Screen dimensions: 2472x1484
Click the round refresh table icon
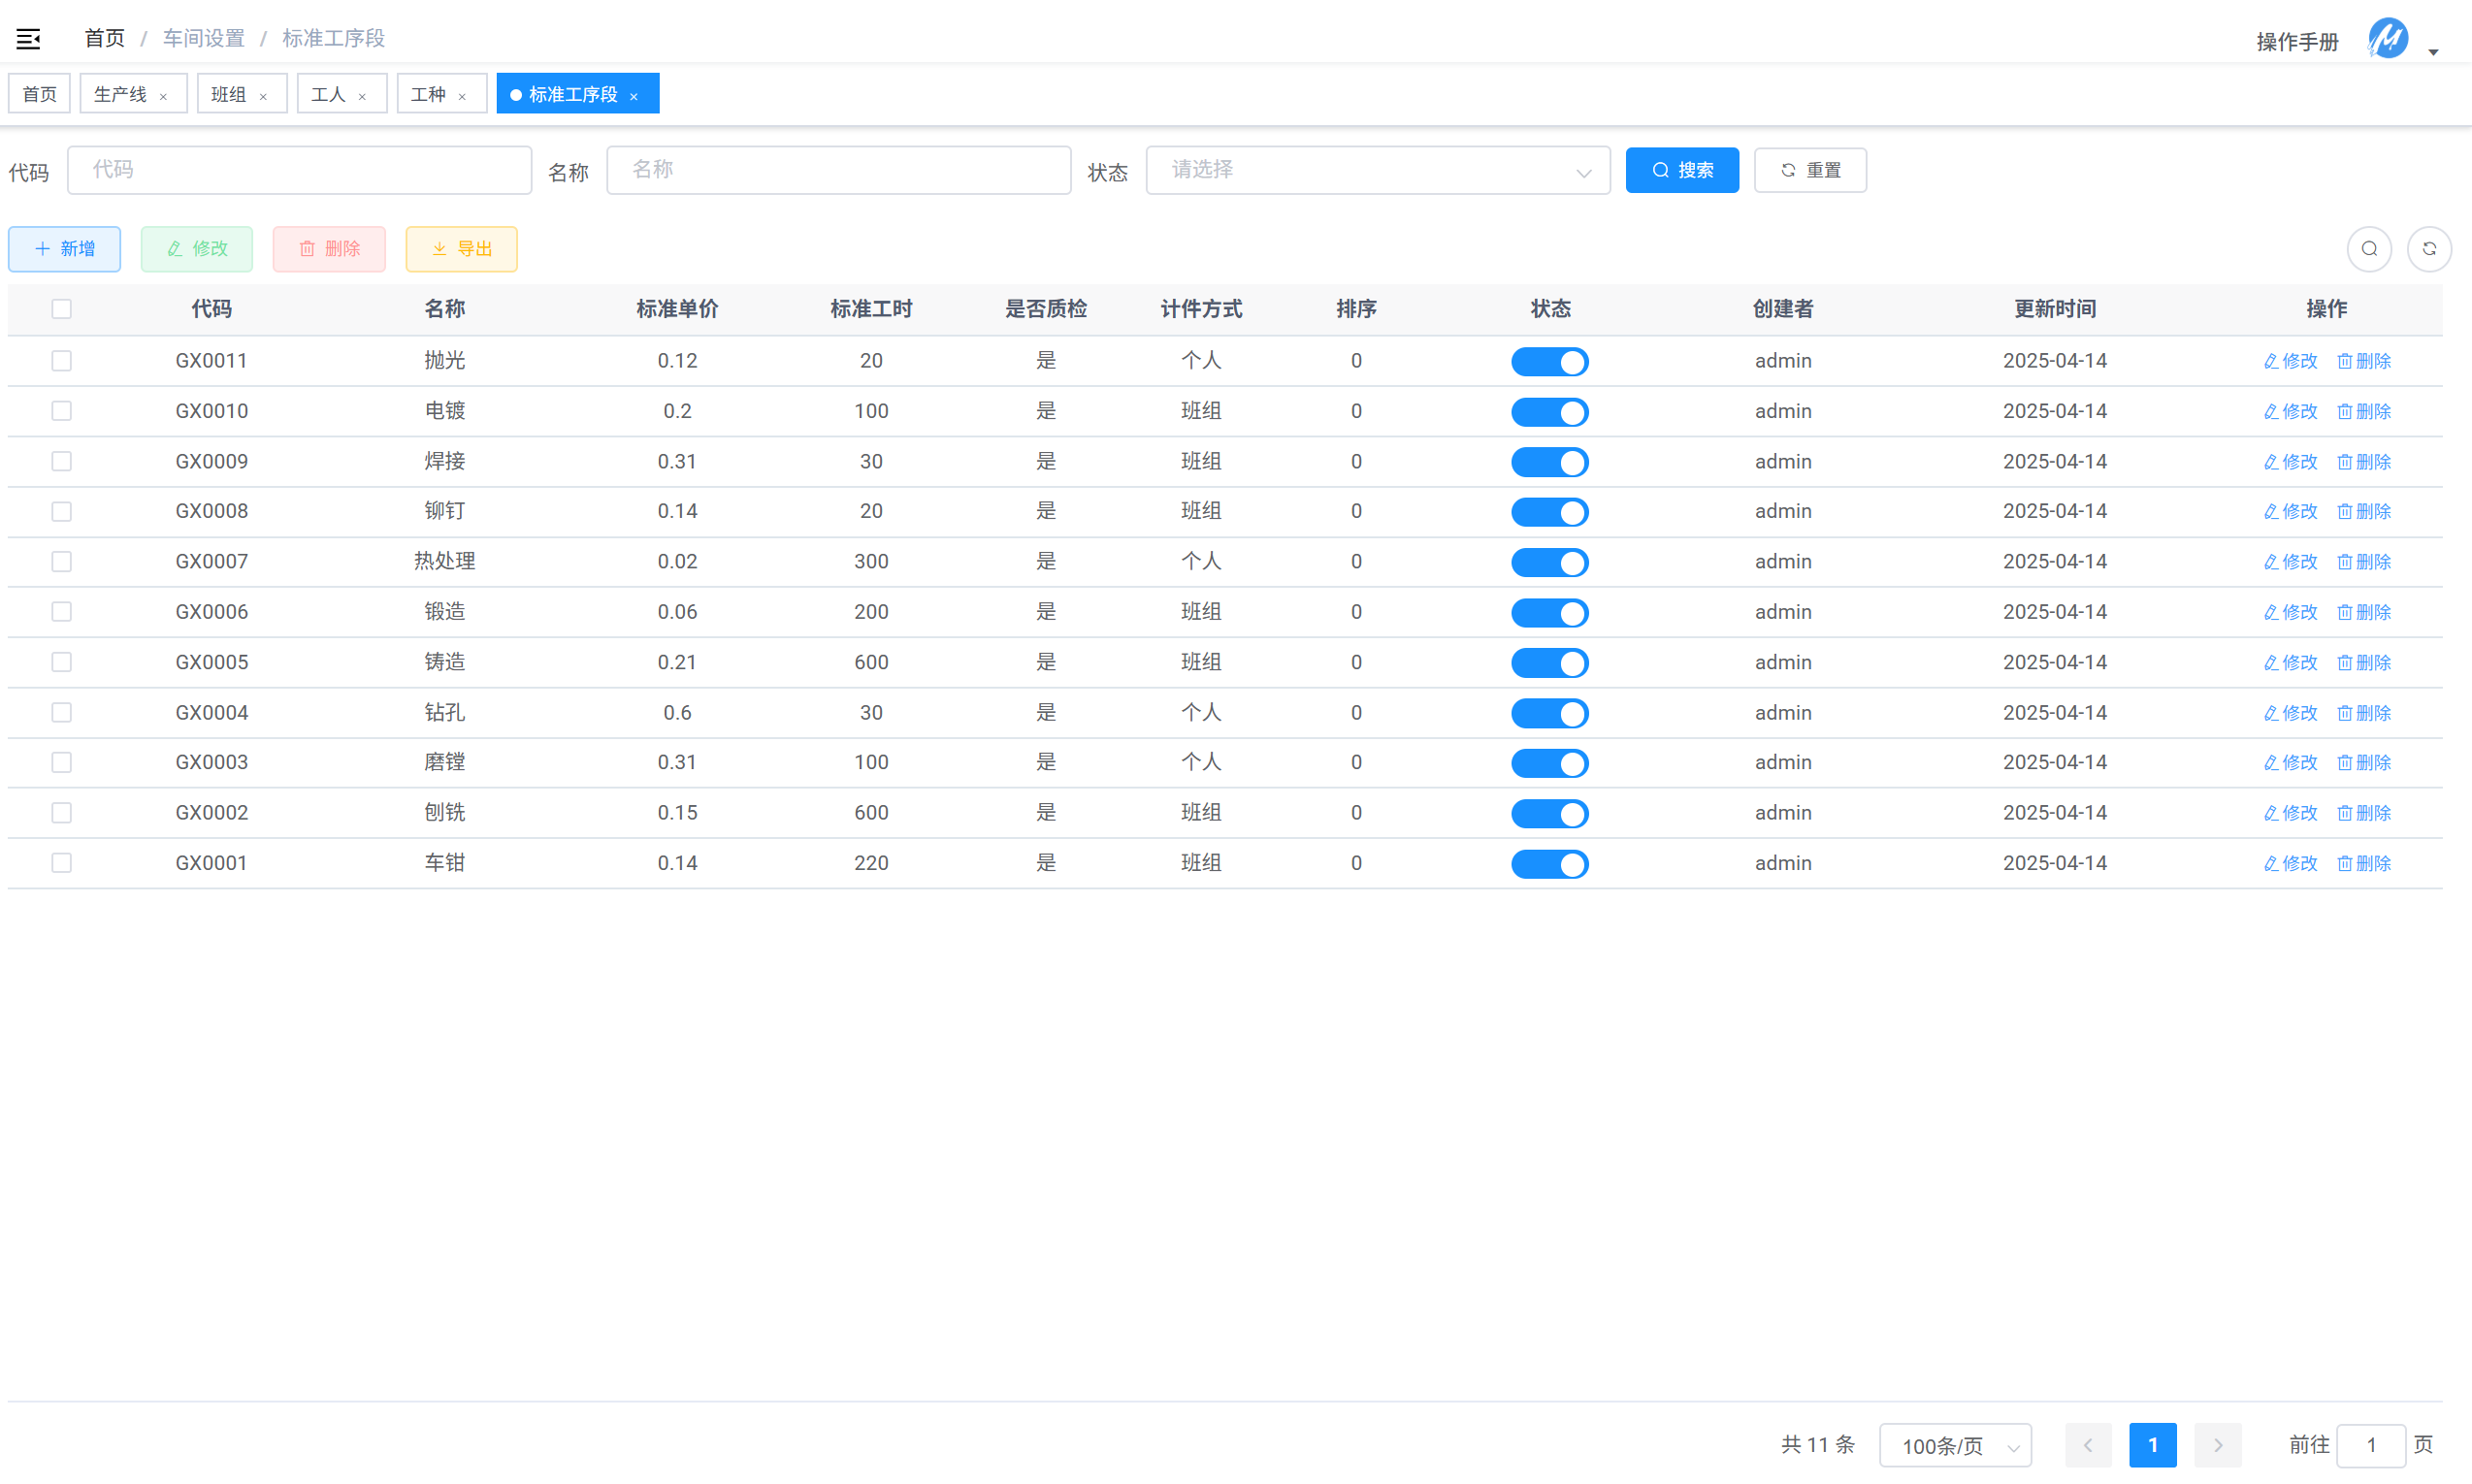2429,249
